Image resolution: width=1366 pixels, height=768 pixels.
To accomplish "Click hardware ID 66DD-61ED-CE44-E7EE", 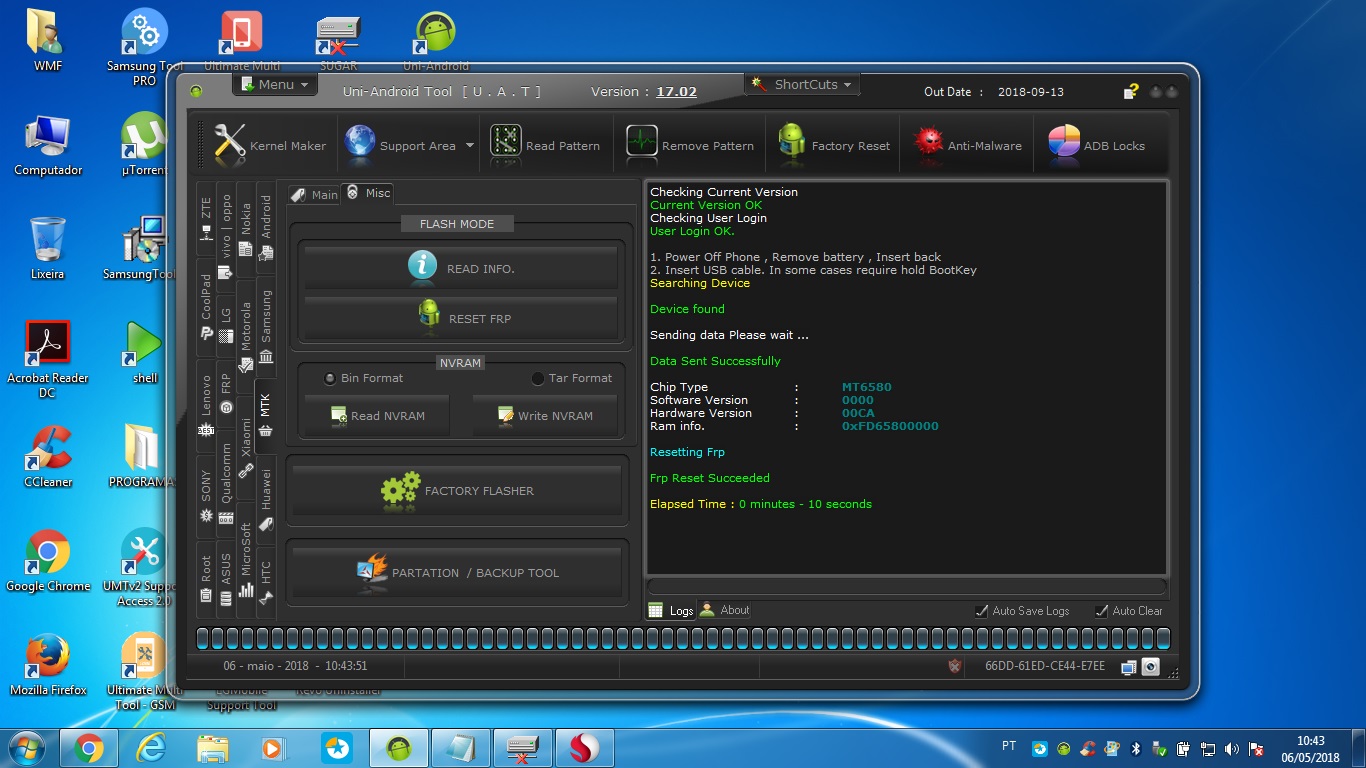I will (1045, 666).
